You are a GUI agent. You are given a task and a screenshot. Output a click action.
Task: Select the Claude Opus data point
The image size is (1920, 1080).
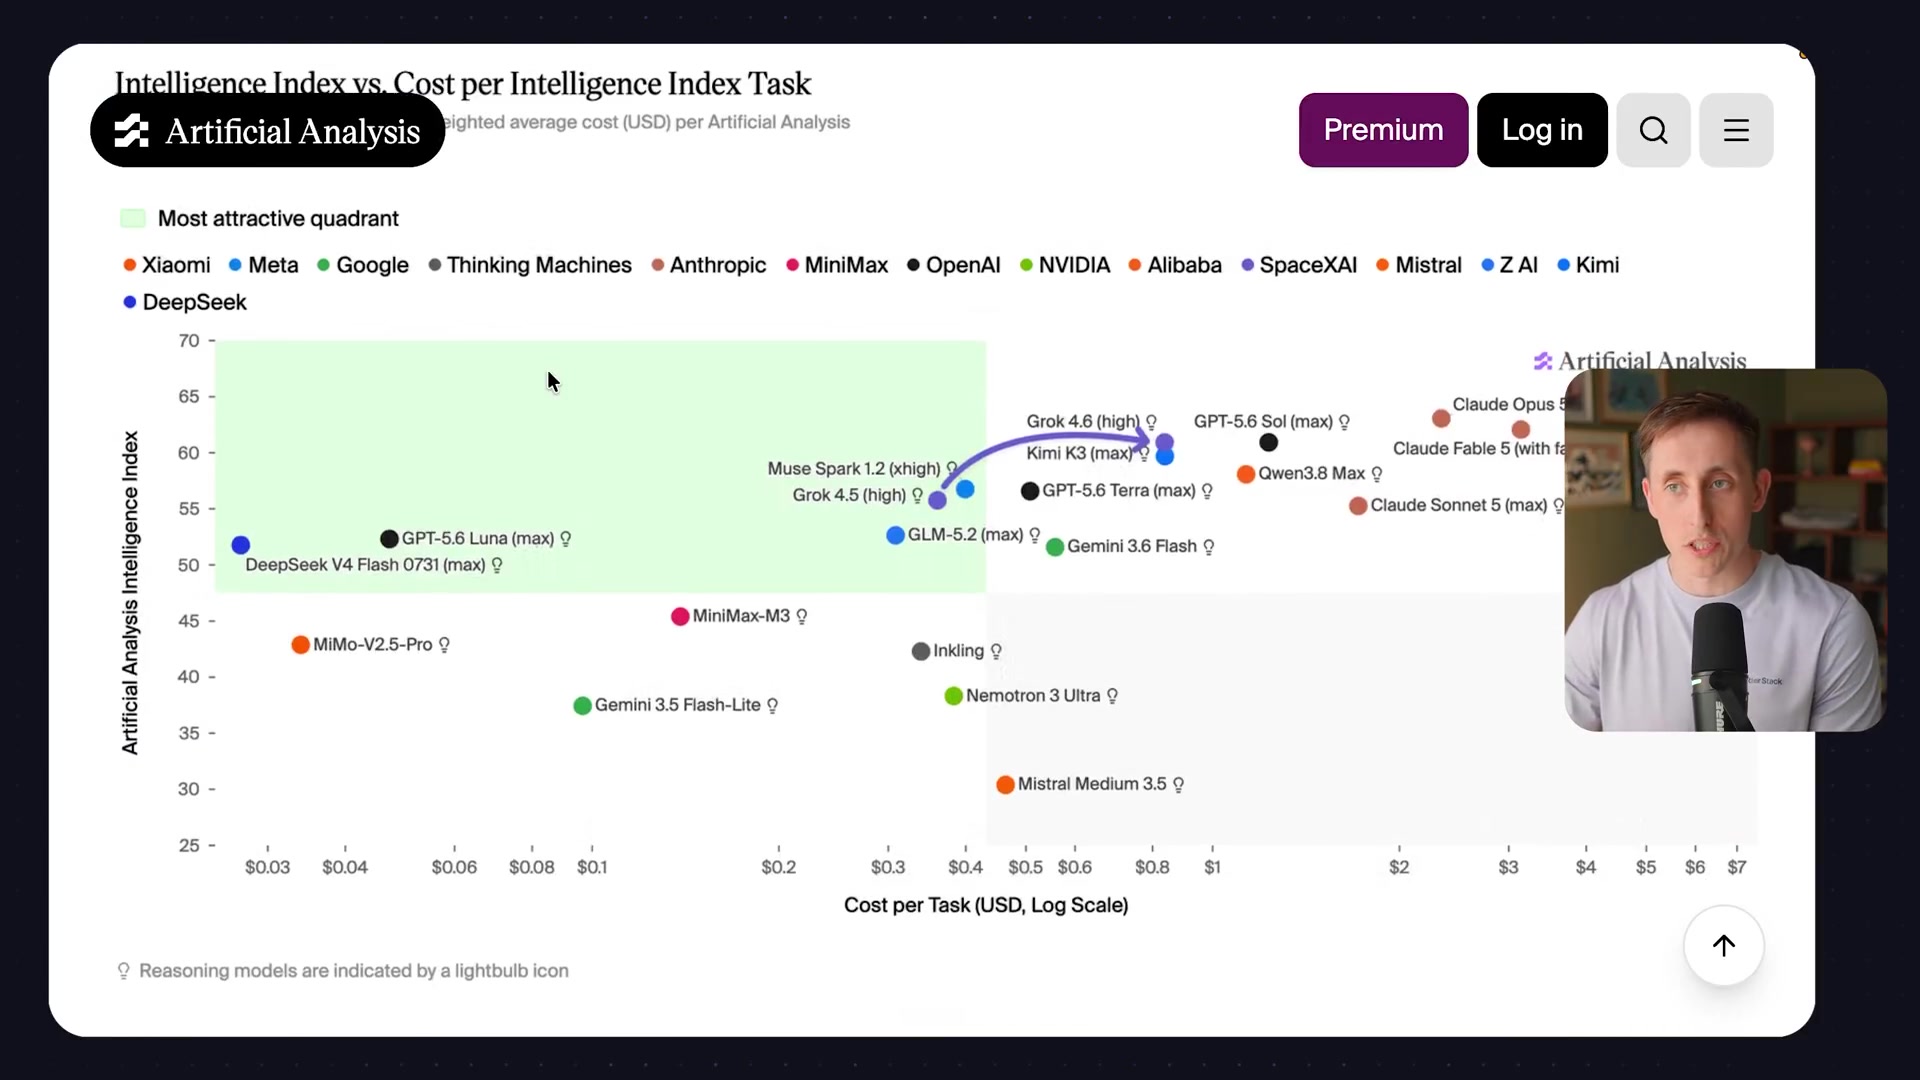1441,418
